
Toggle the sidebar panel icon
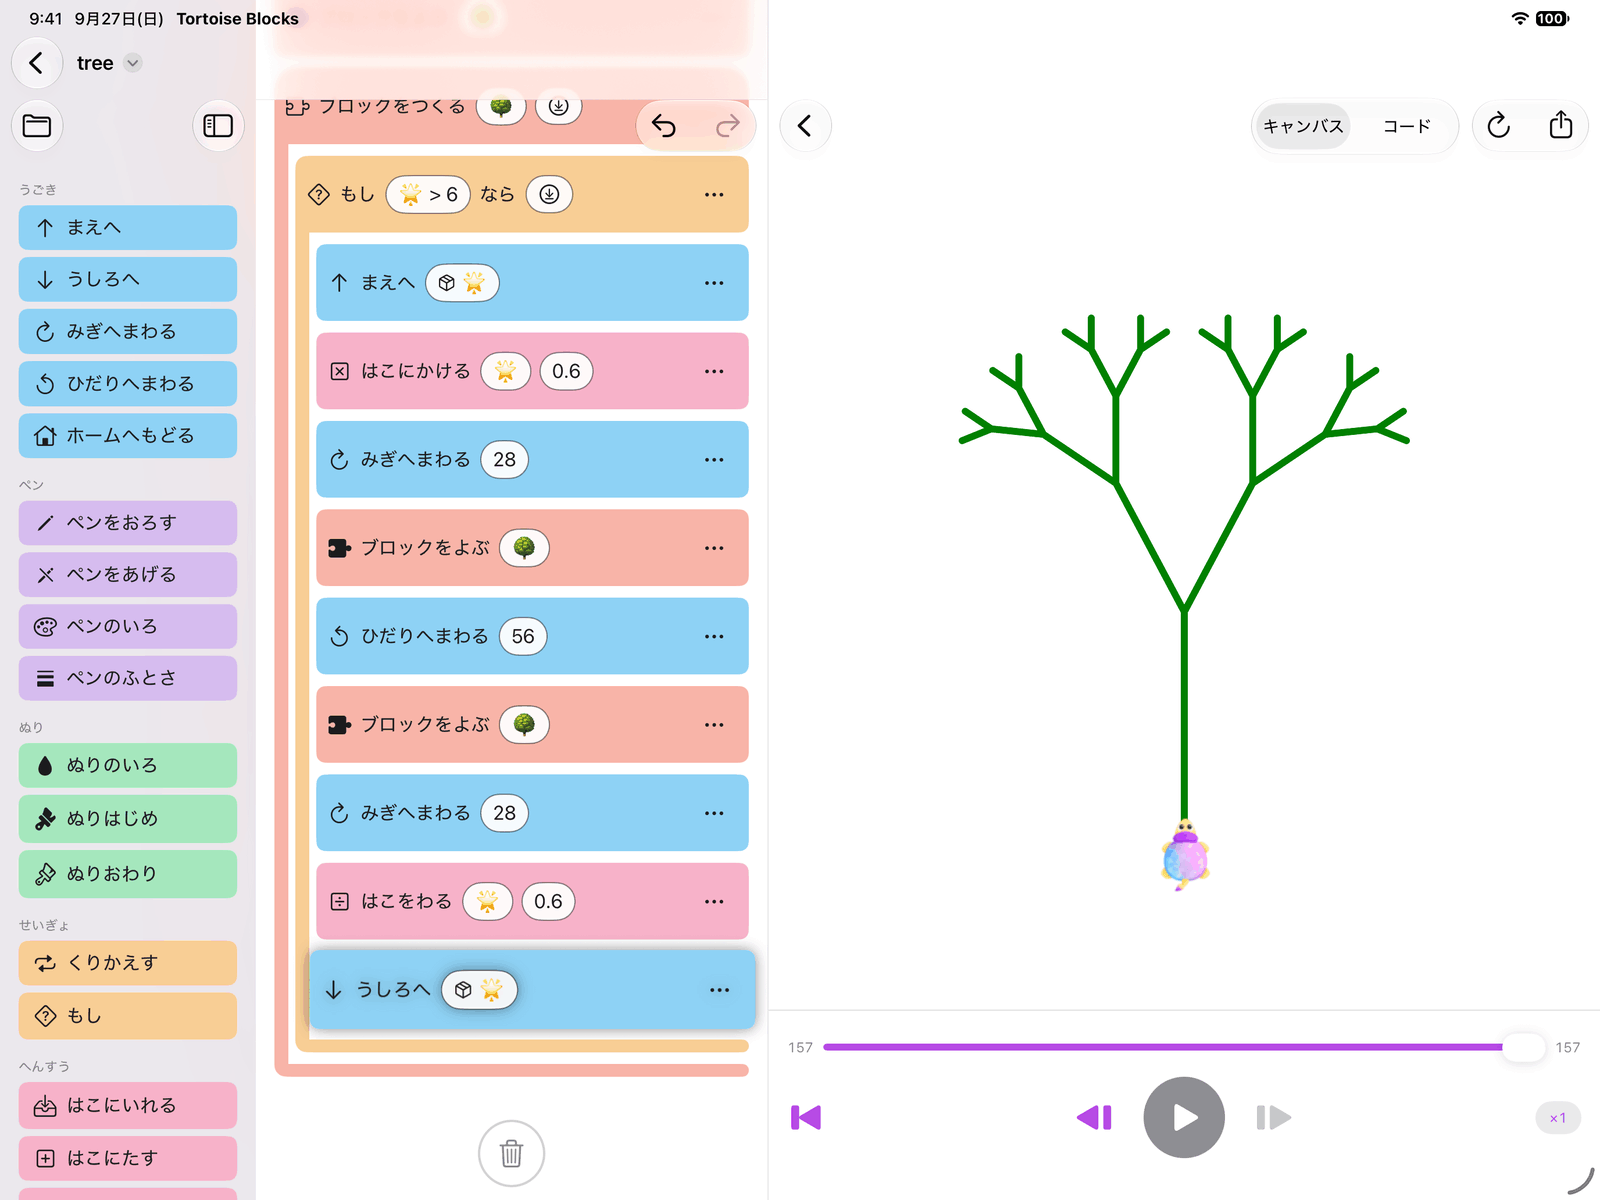(218, 126)
